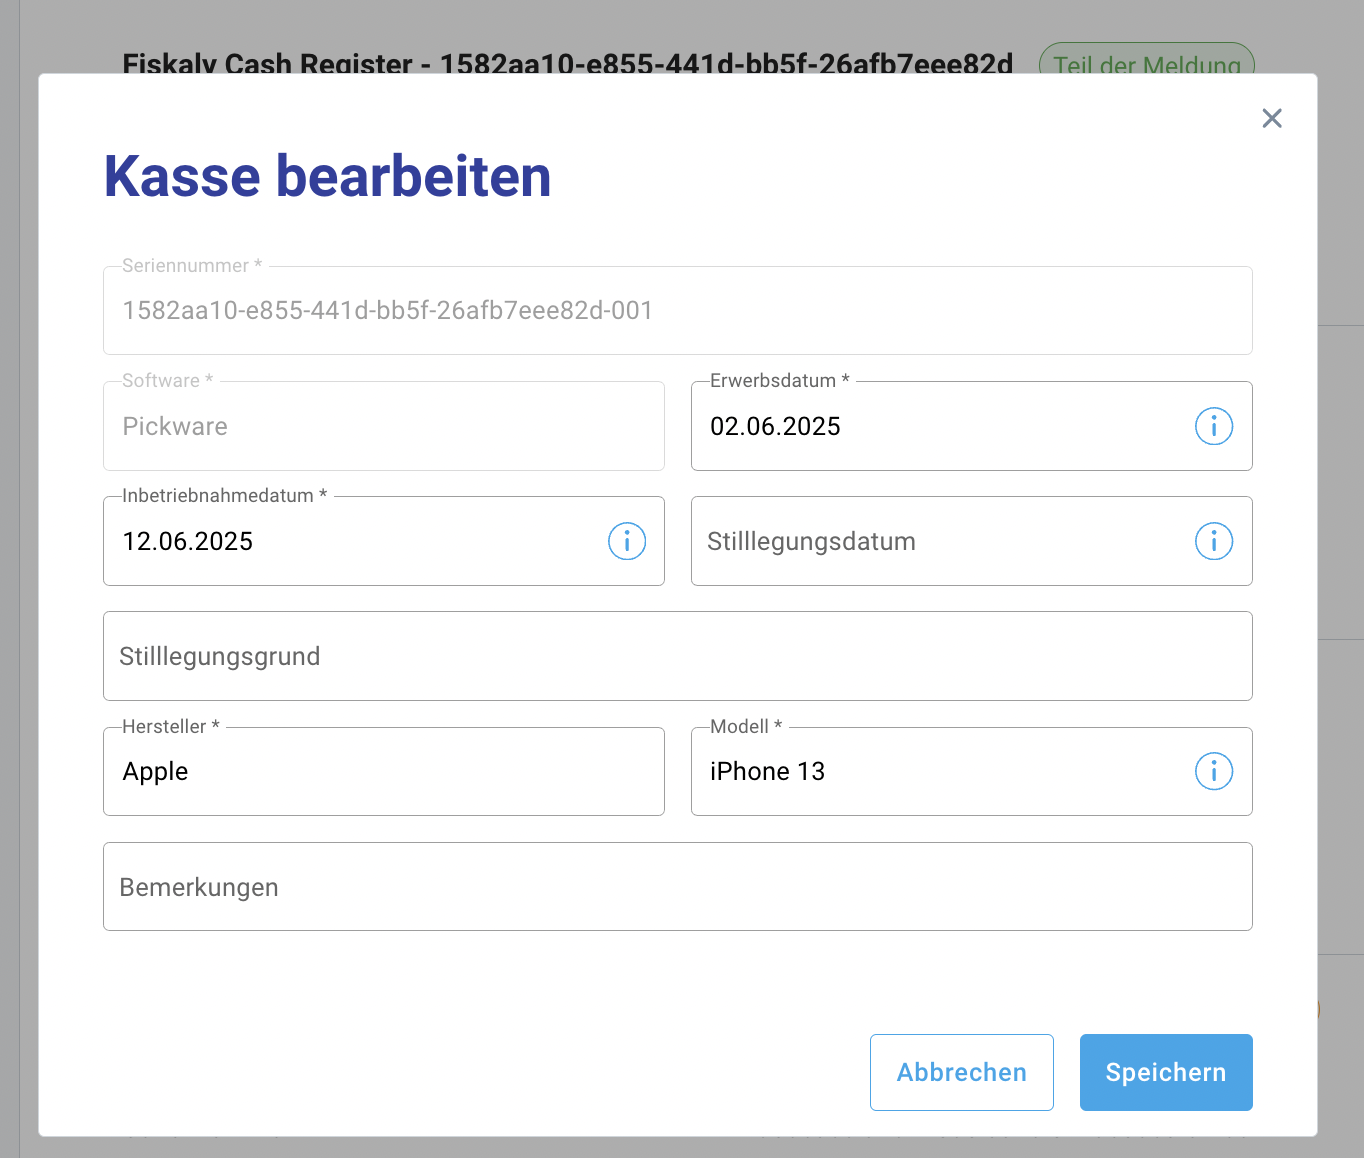Click the disabled Software field with Pickware
Image resolution: width=1364 pixels, height=1158 pixels.
point(383,427)
